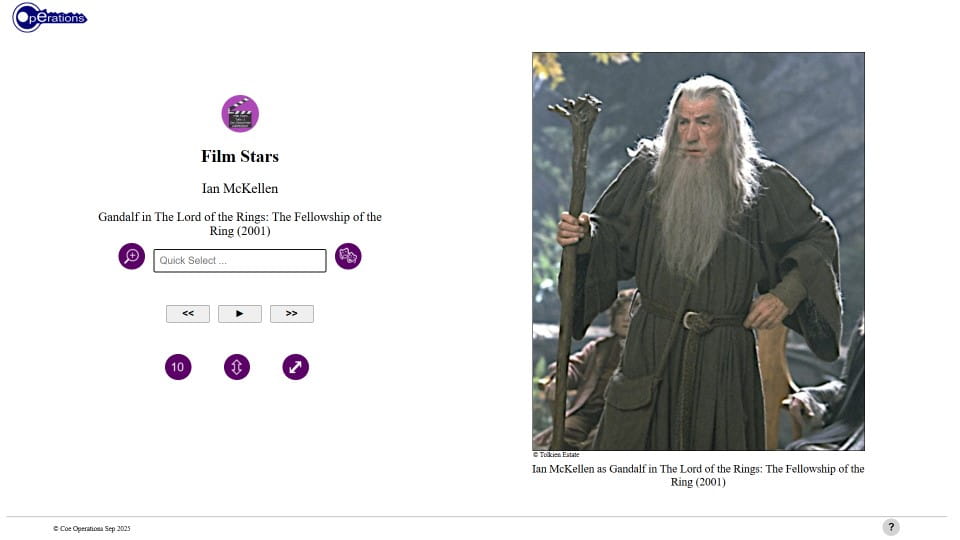Click the Gandalf role description below the name
Viewport: 960px width, 540px height.
click(x=240, y=223)
